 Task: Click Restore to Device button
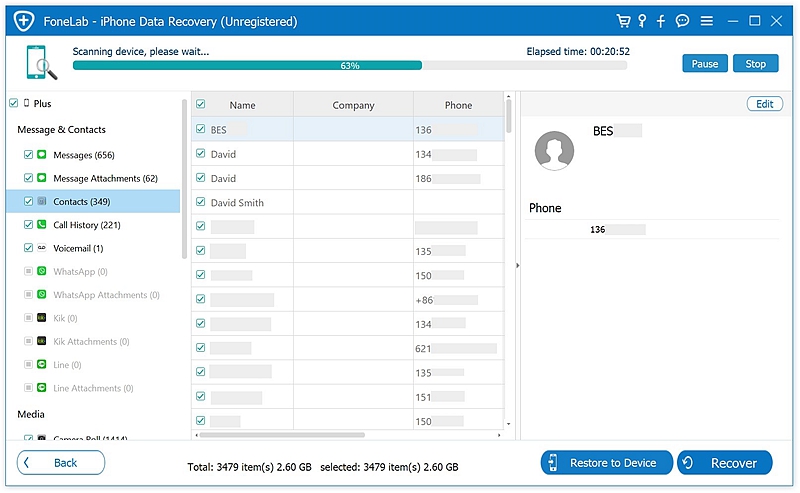coord(607,462)
